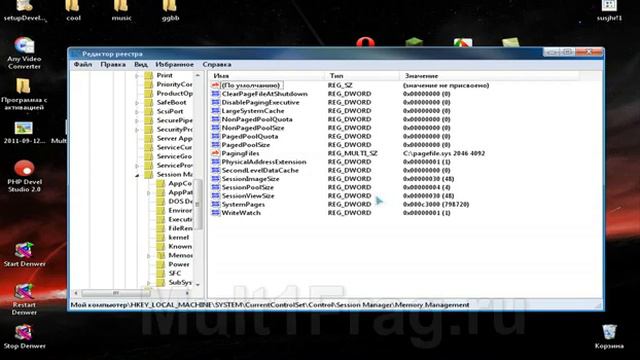Open the Файл menu
Screen dimensions: 640x360
click(x=83, y=64)
